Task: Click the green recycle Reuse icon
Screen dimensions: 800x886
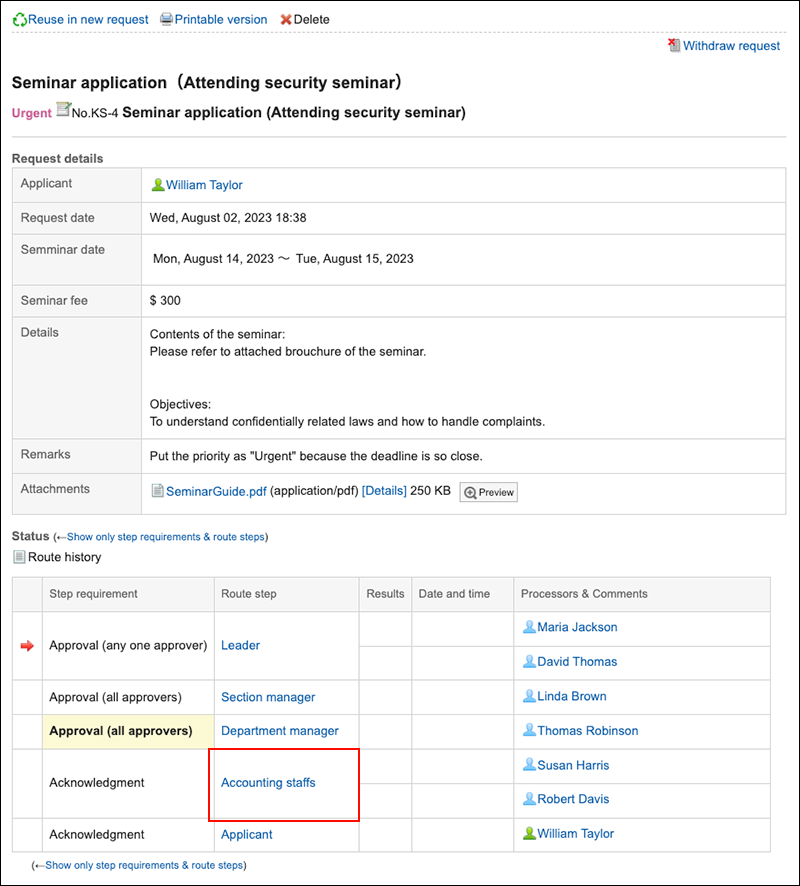Action: pos(19,19)
